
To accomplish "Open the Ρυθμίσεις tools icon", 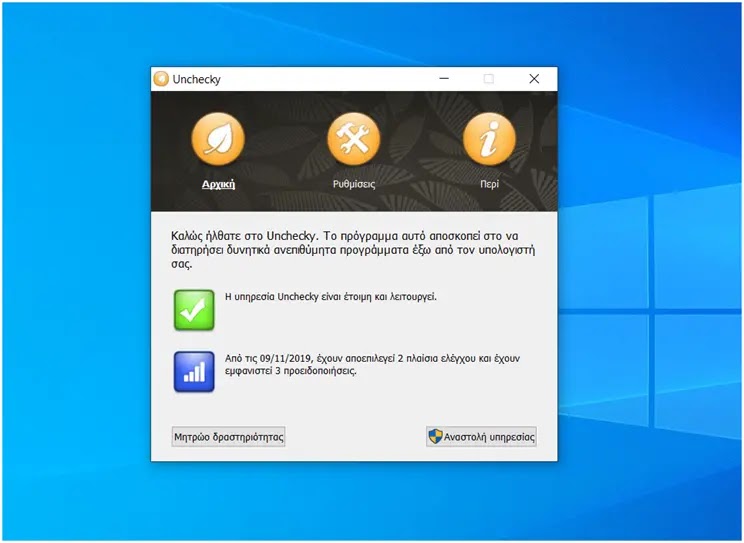I will 353,139.
